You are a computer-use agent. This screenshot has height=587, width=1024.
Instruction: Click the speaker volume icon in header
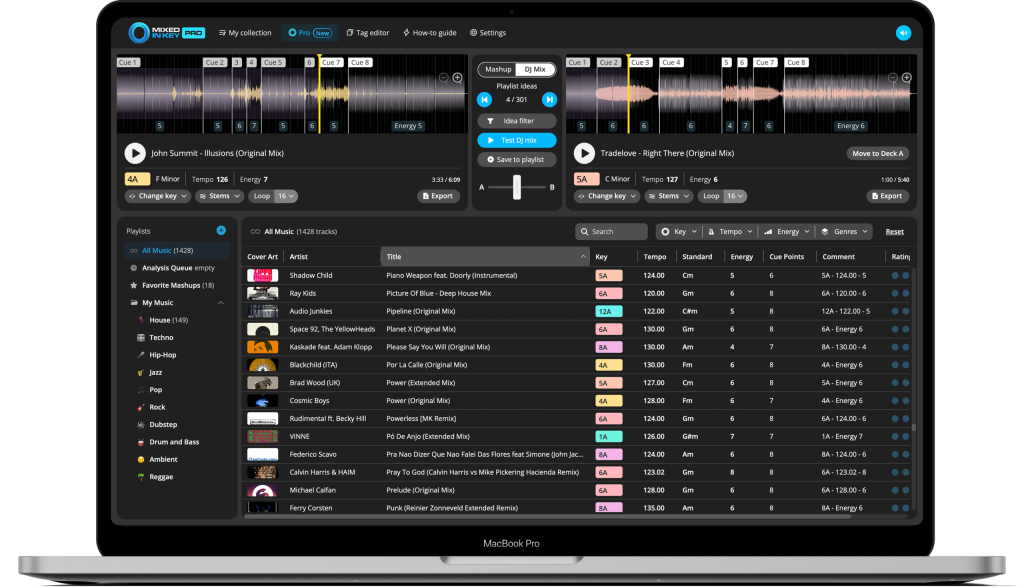coord(903,33)
